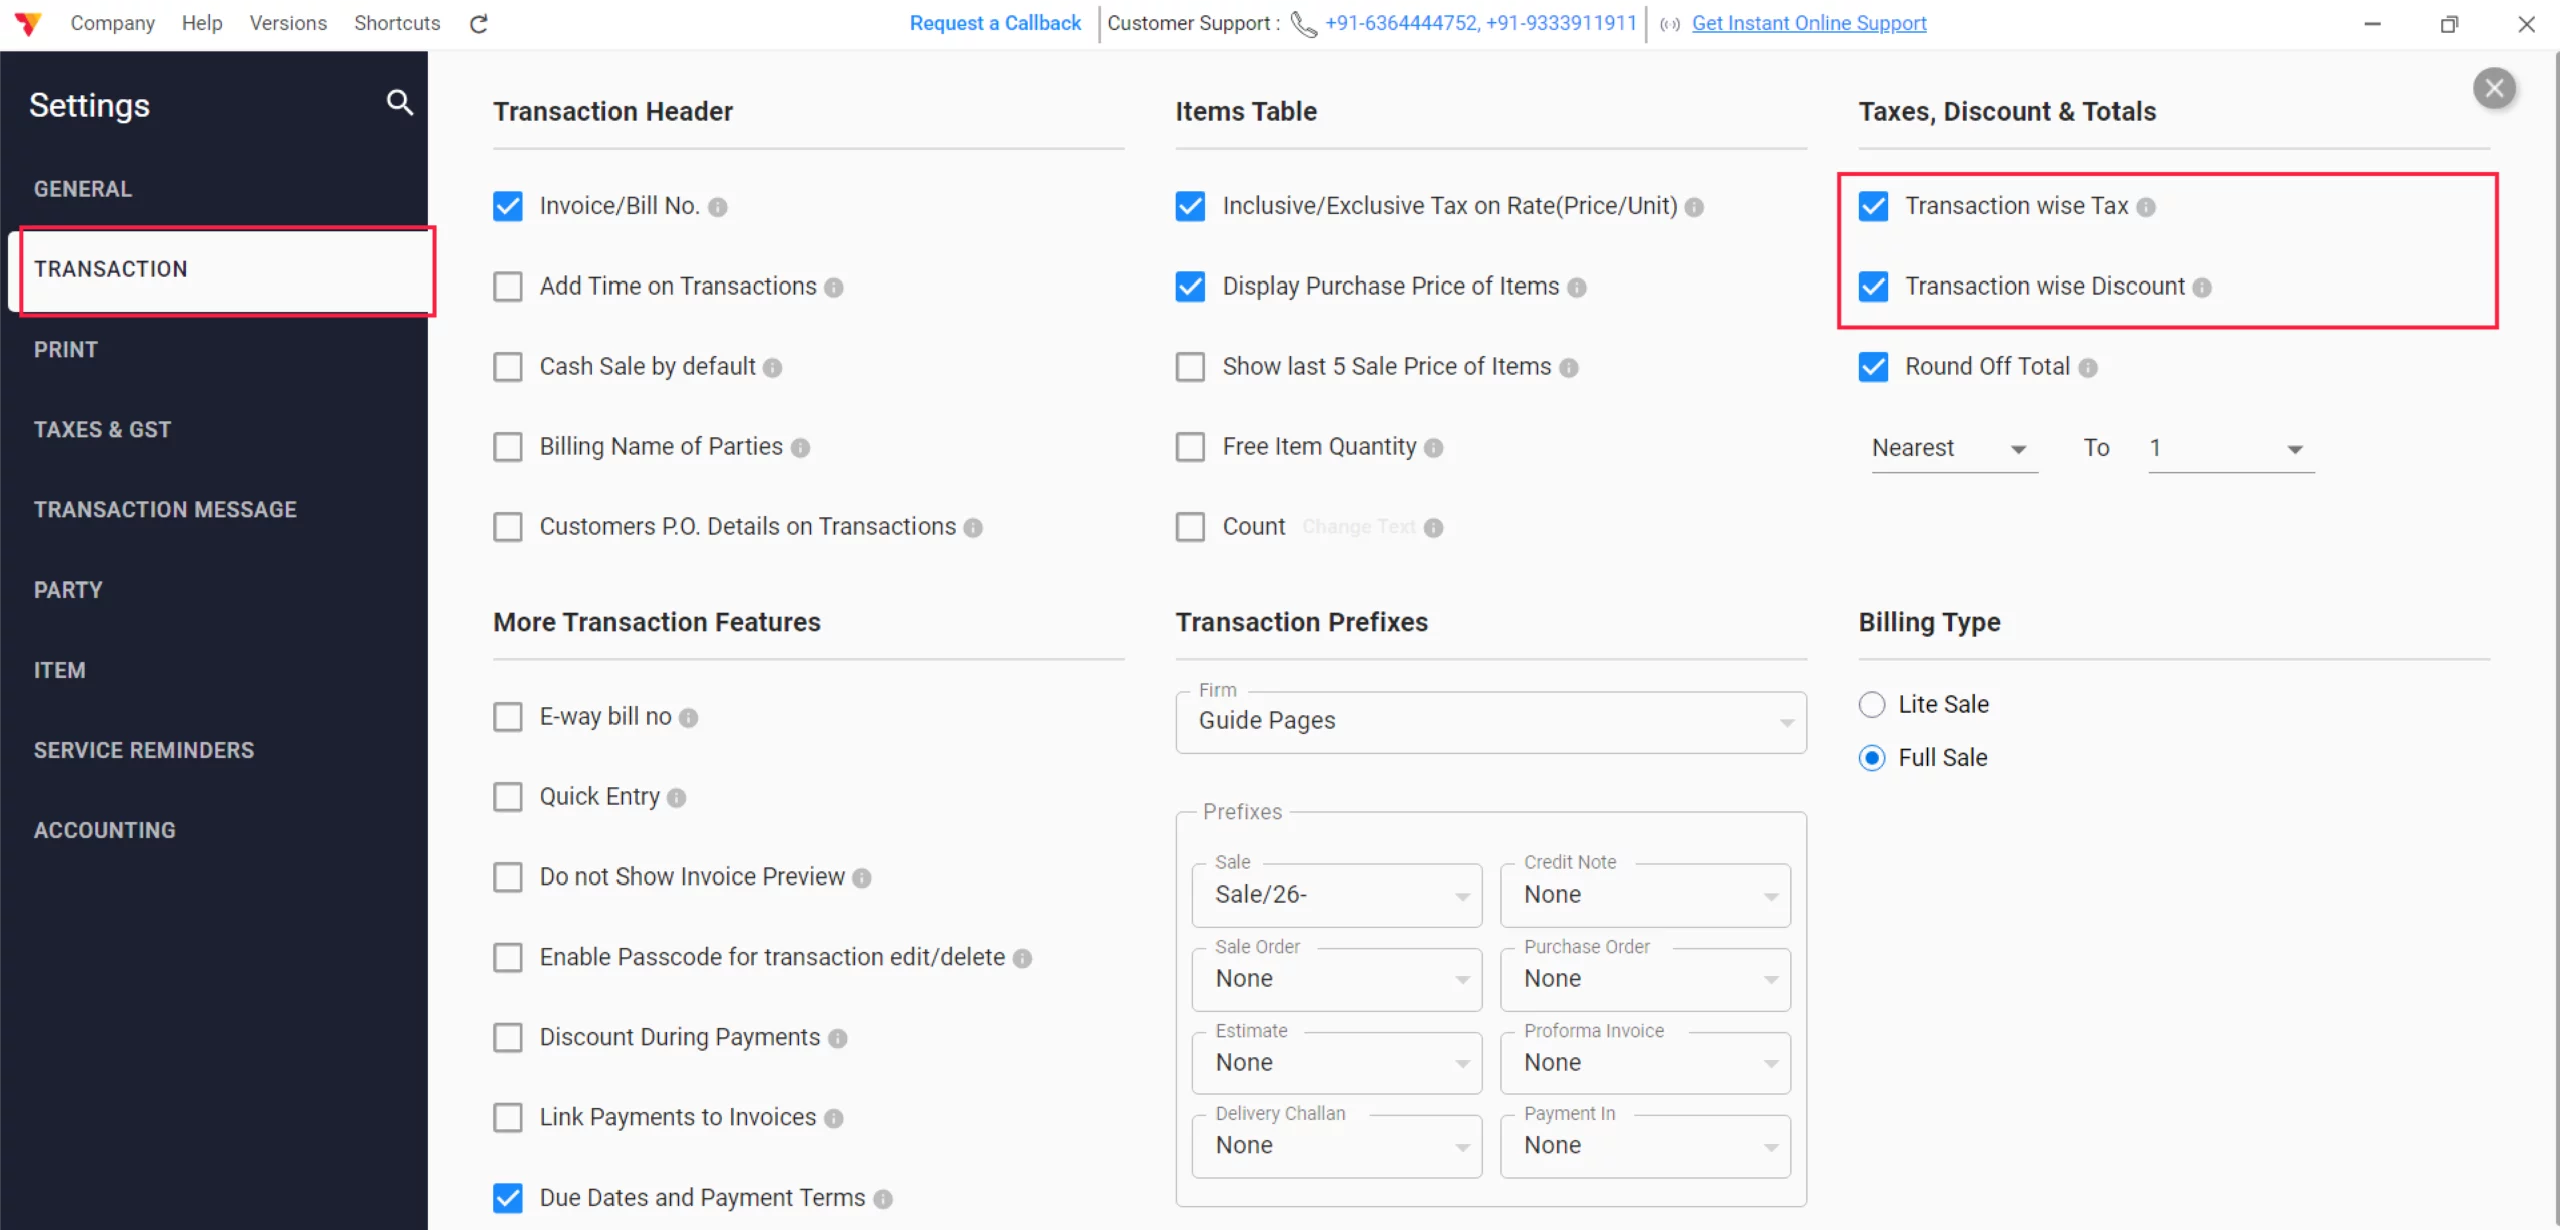Viewport: 2560px width, 1230px height.
Task: Click Request a Callback link
Action: coord(995,23)
